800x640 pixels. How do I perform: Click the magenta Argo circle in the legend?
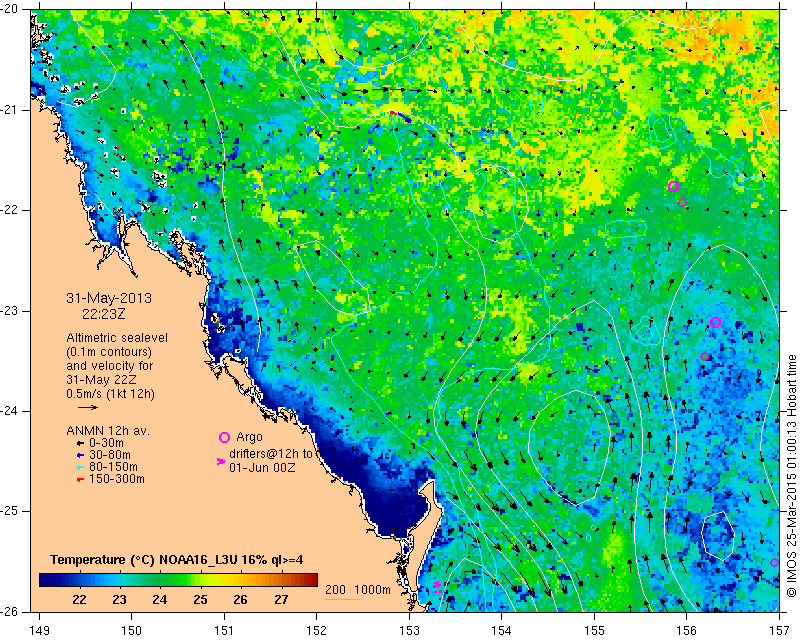click(x=224, y=437)
